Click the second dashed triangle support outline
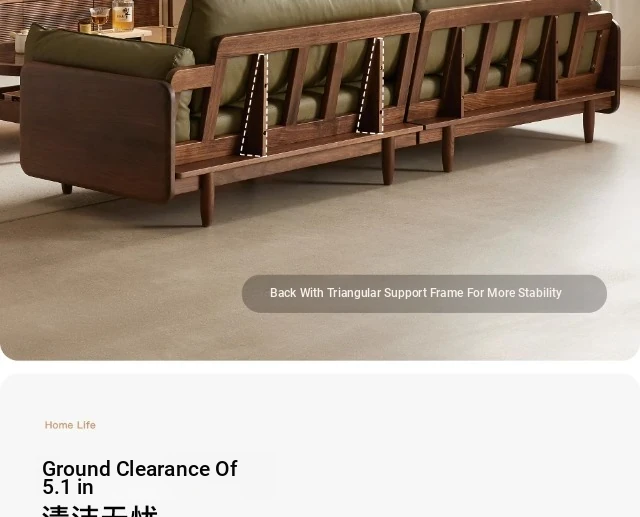The height and width of the screenshot is (517, 640). pyautogui.click(x=371, y=86)
